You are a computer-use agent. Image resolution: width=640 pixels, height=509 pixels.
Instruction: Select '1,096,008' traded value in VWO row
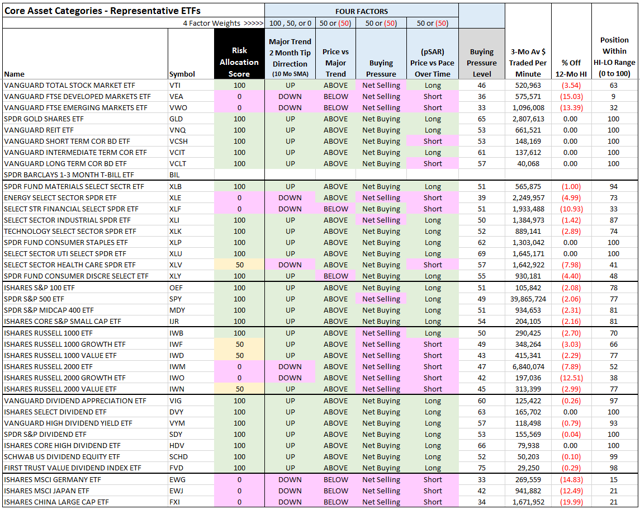coord(528,108)
